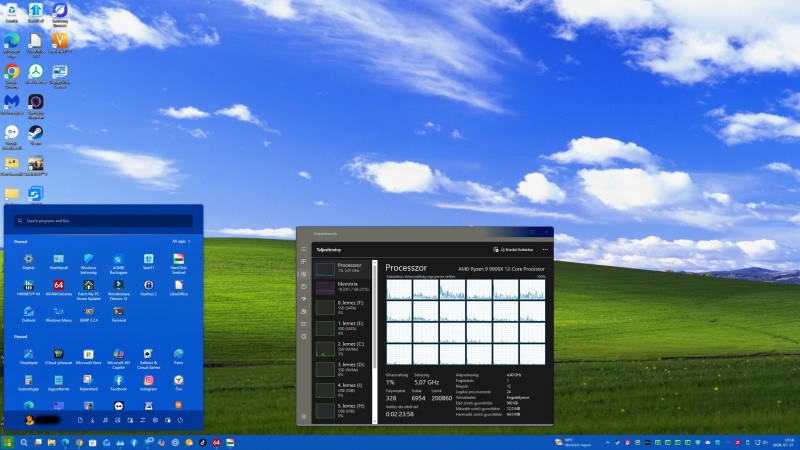Screen dimensions: 800x450
Task: Expand Task Manager hamburger navigation menu
Action: [x=304, y=249]
